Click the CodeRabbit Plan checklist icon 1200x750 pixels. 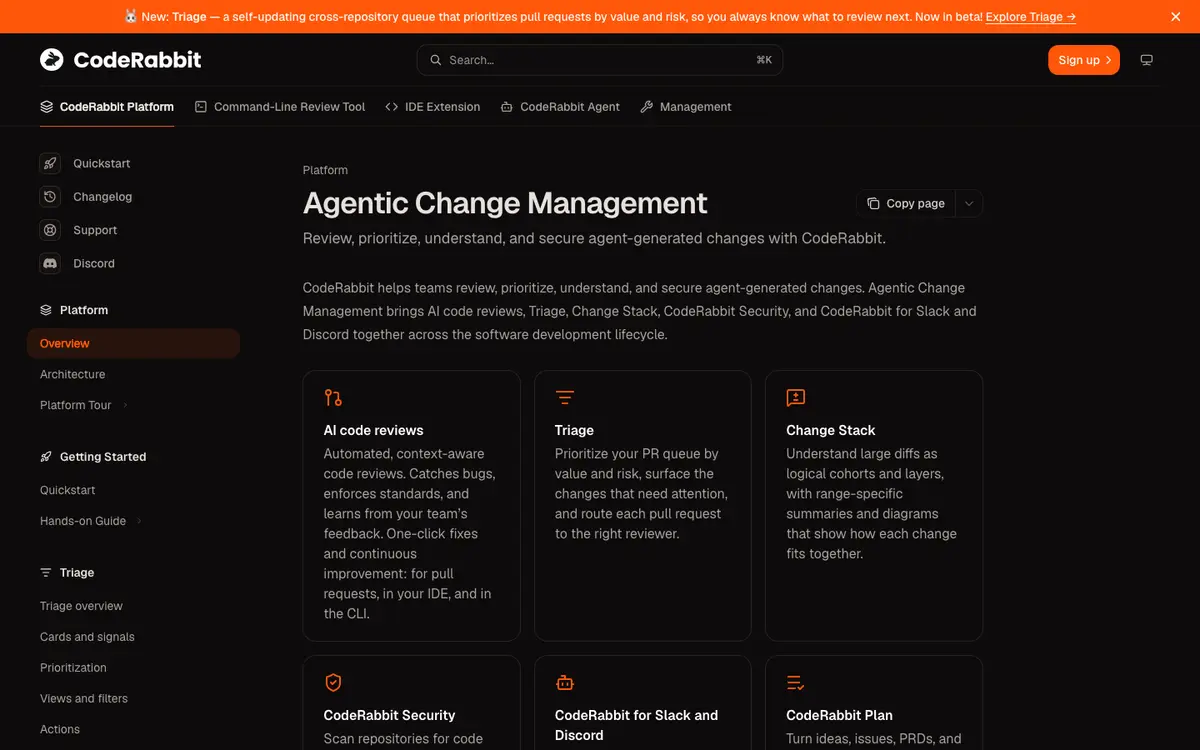[x=796, y=683]
